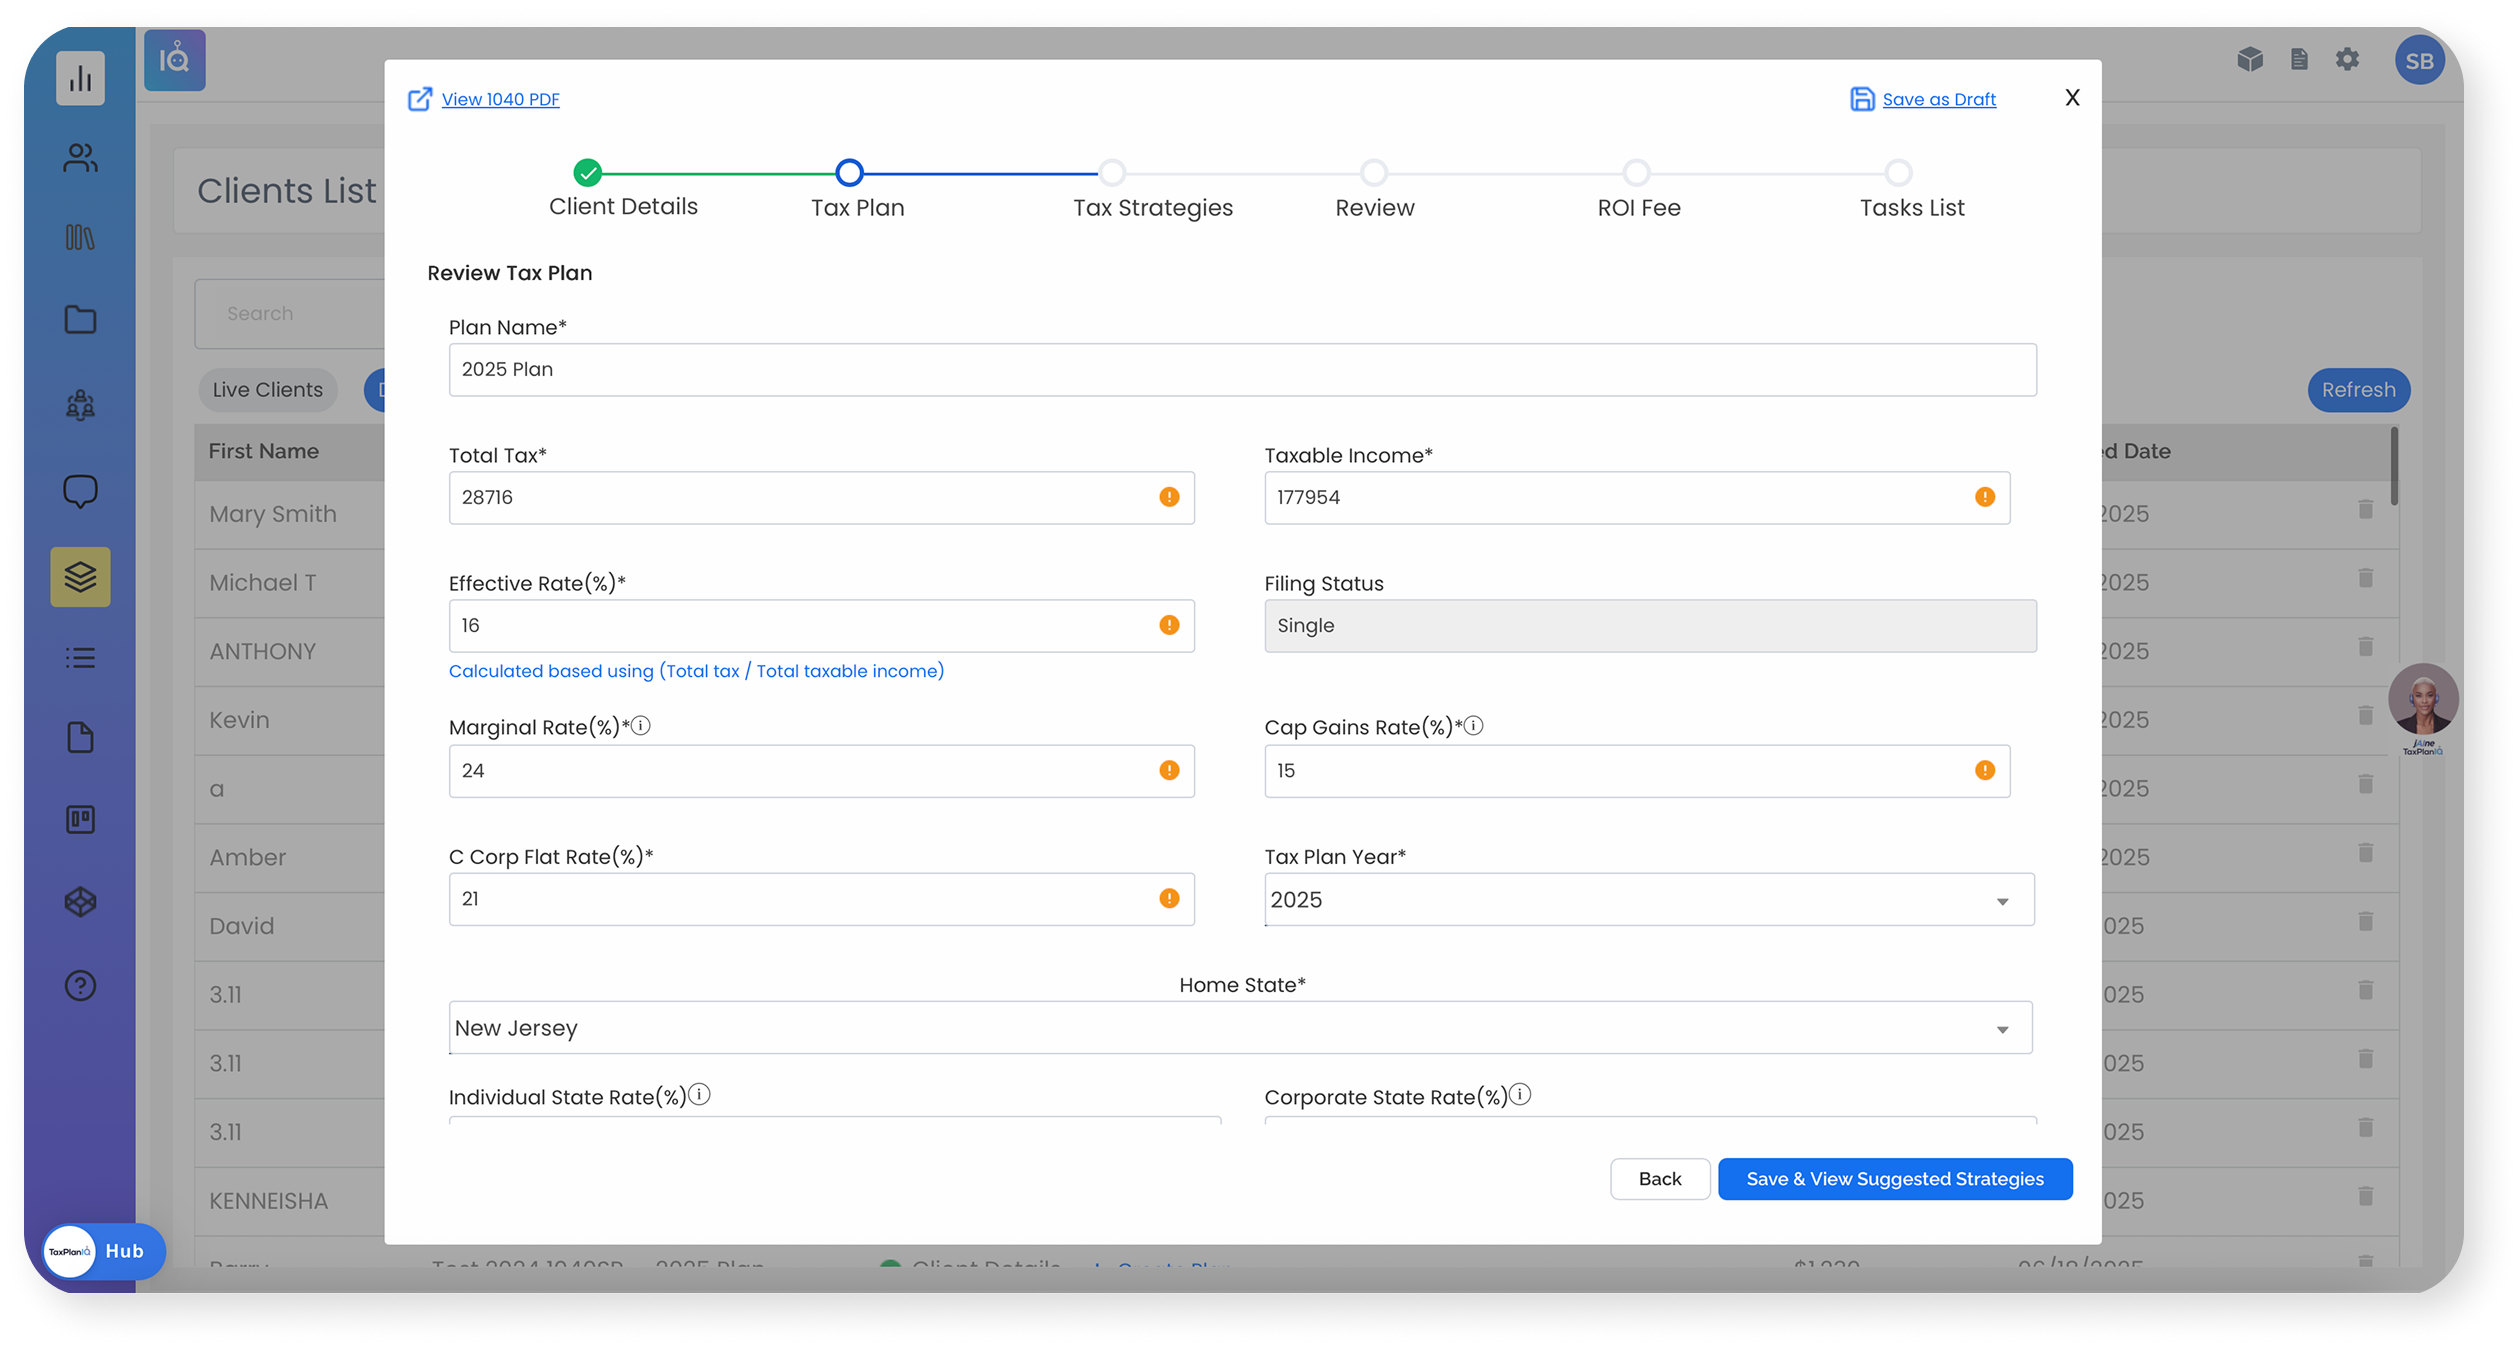Image resolution: width=2520 pixels, height=1352 pixels.
Task: Open the package box icon in header
Action: click(x=2250, y=60)
